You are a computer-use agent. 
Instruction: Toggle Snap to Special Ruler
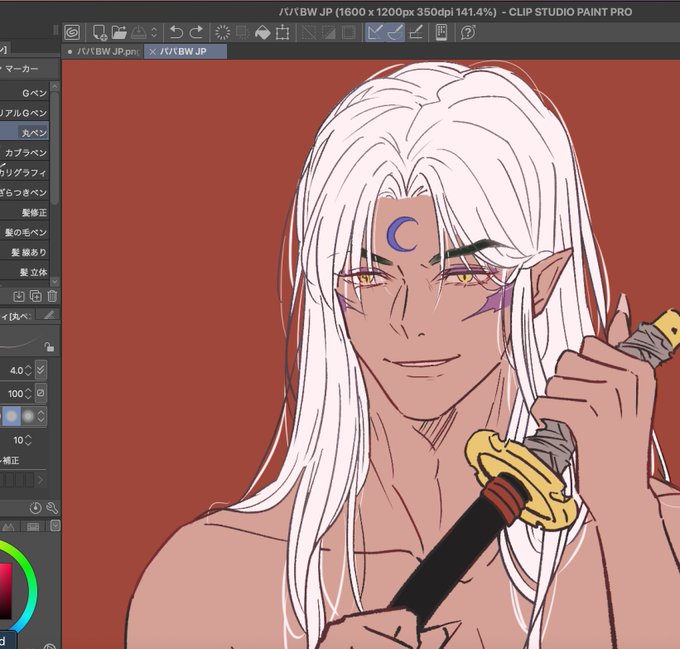395,33
